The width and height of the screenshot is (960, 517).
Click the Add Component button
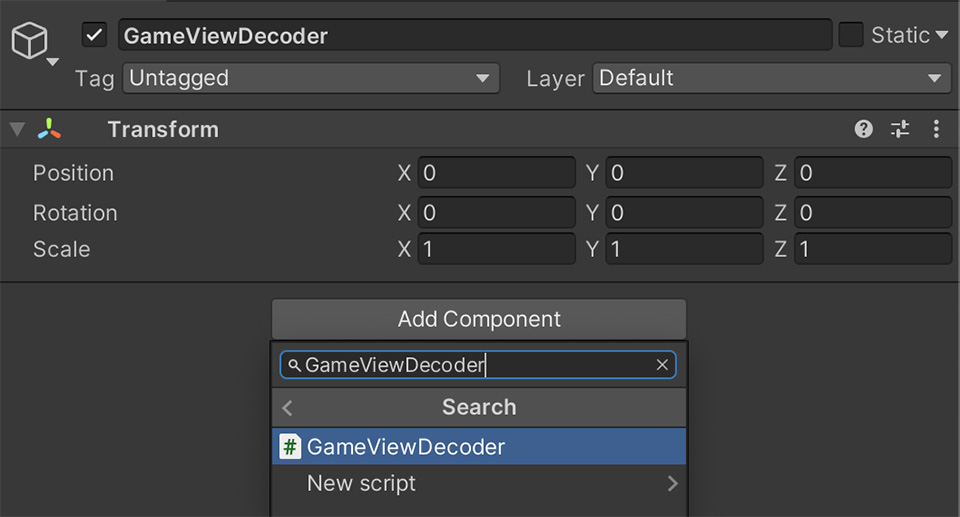[478, 319]
